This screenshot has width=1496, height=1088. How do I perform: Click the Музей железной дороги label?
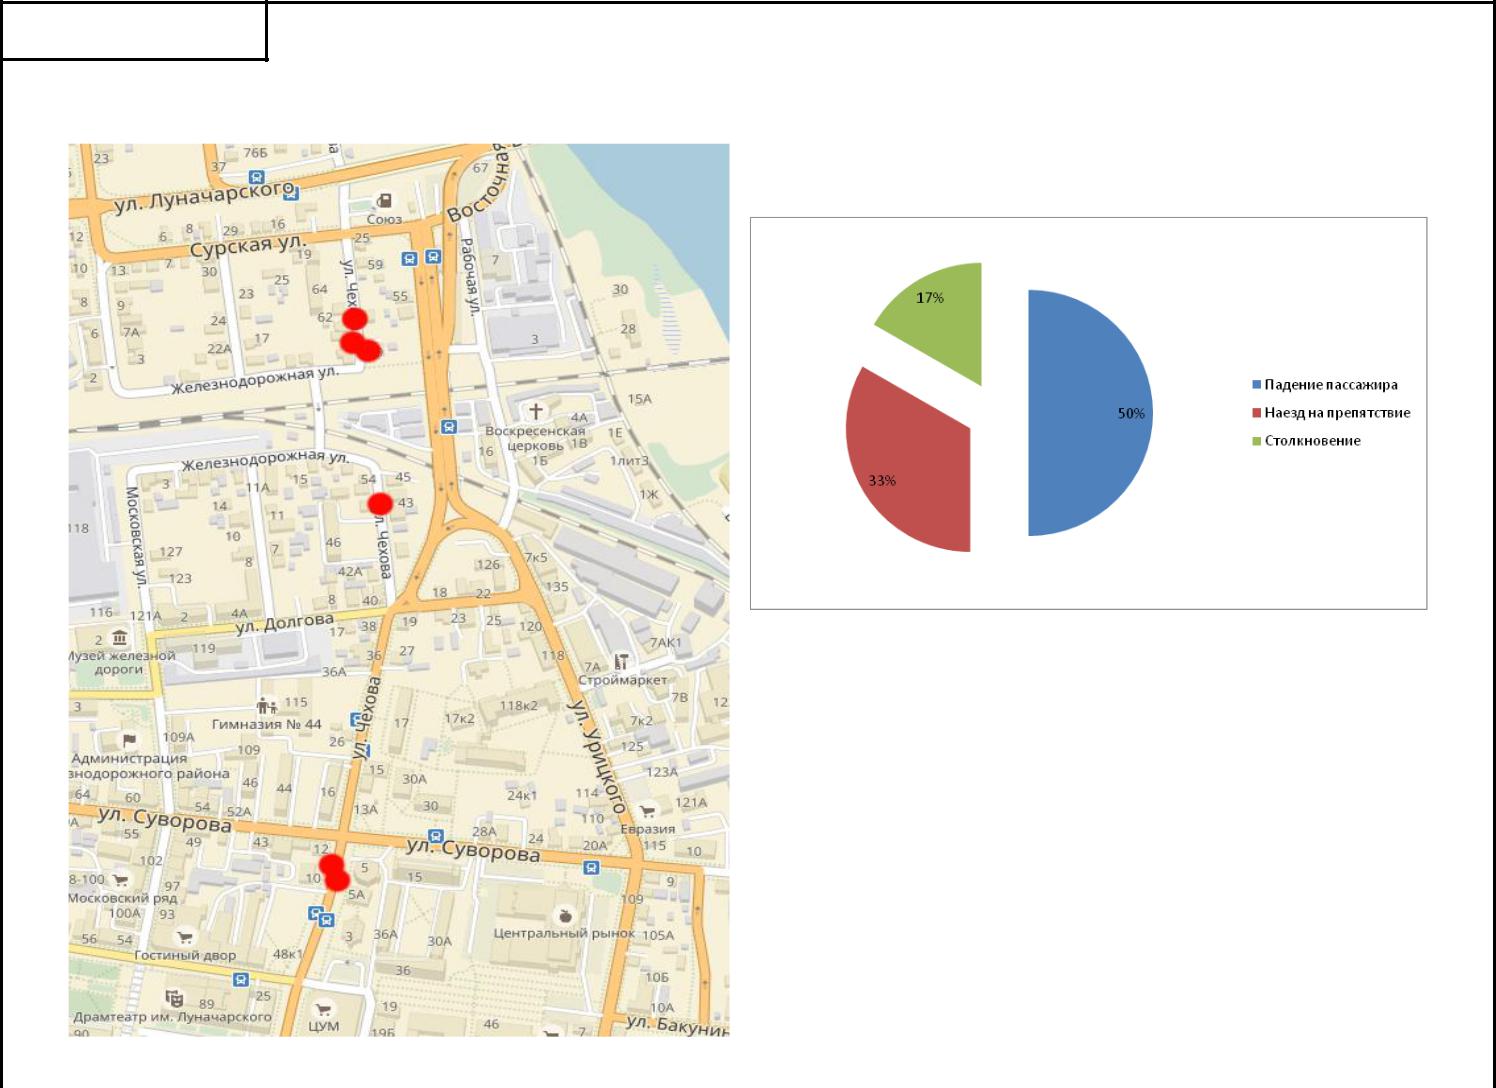pyautogui.click(x=119, y=662)
